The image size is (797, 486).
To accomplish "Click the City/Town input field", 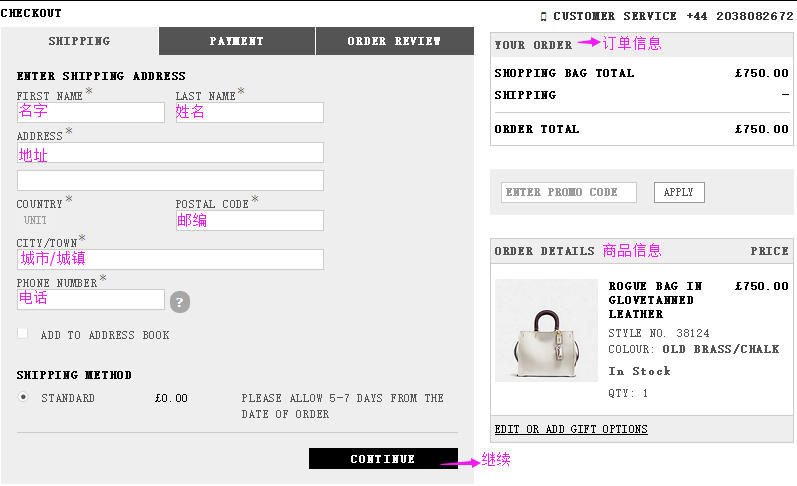I will point(170,259).
